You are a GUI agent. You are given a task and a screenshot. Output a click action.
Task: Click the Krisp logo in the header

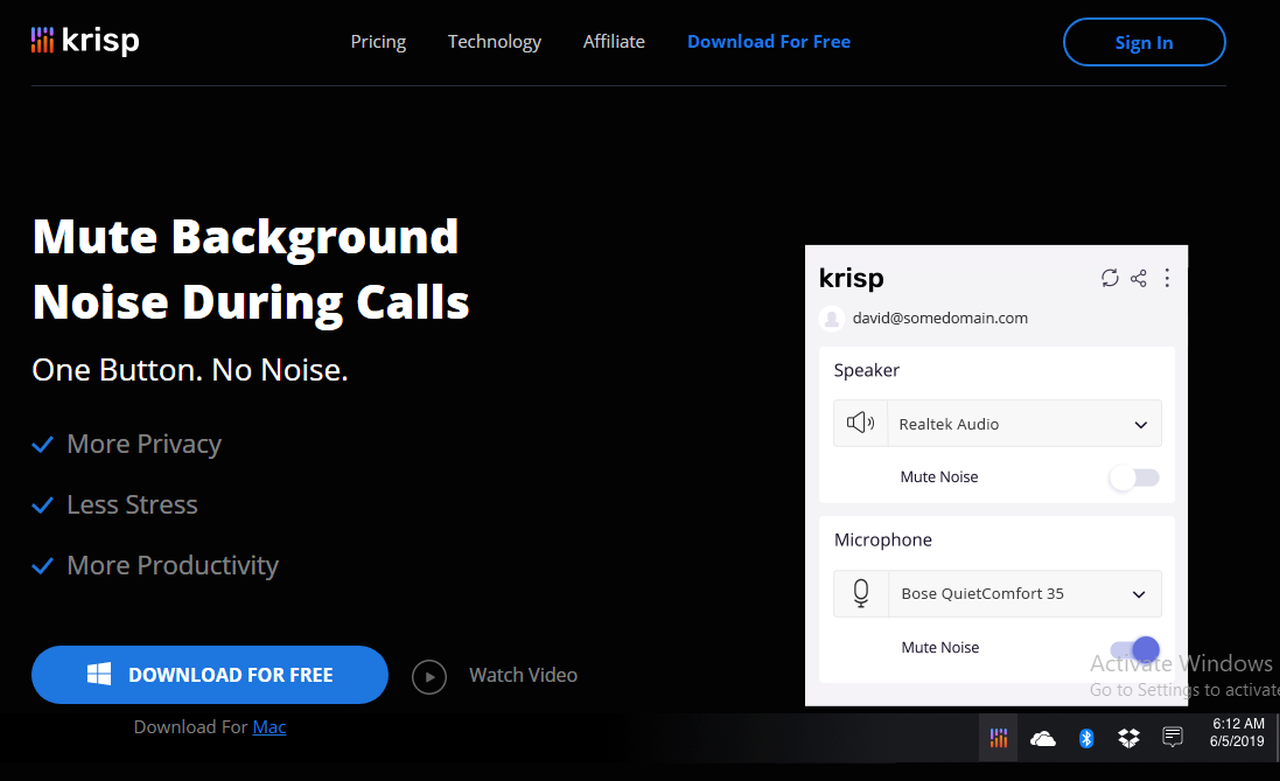click(85, 41)
